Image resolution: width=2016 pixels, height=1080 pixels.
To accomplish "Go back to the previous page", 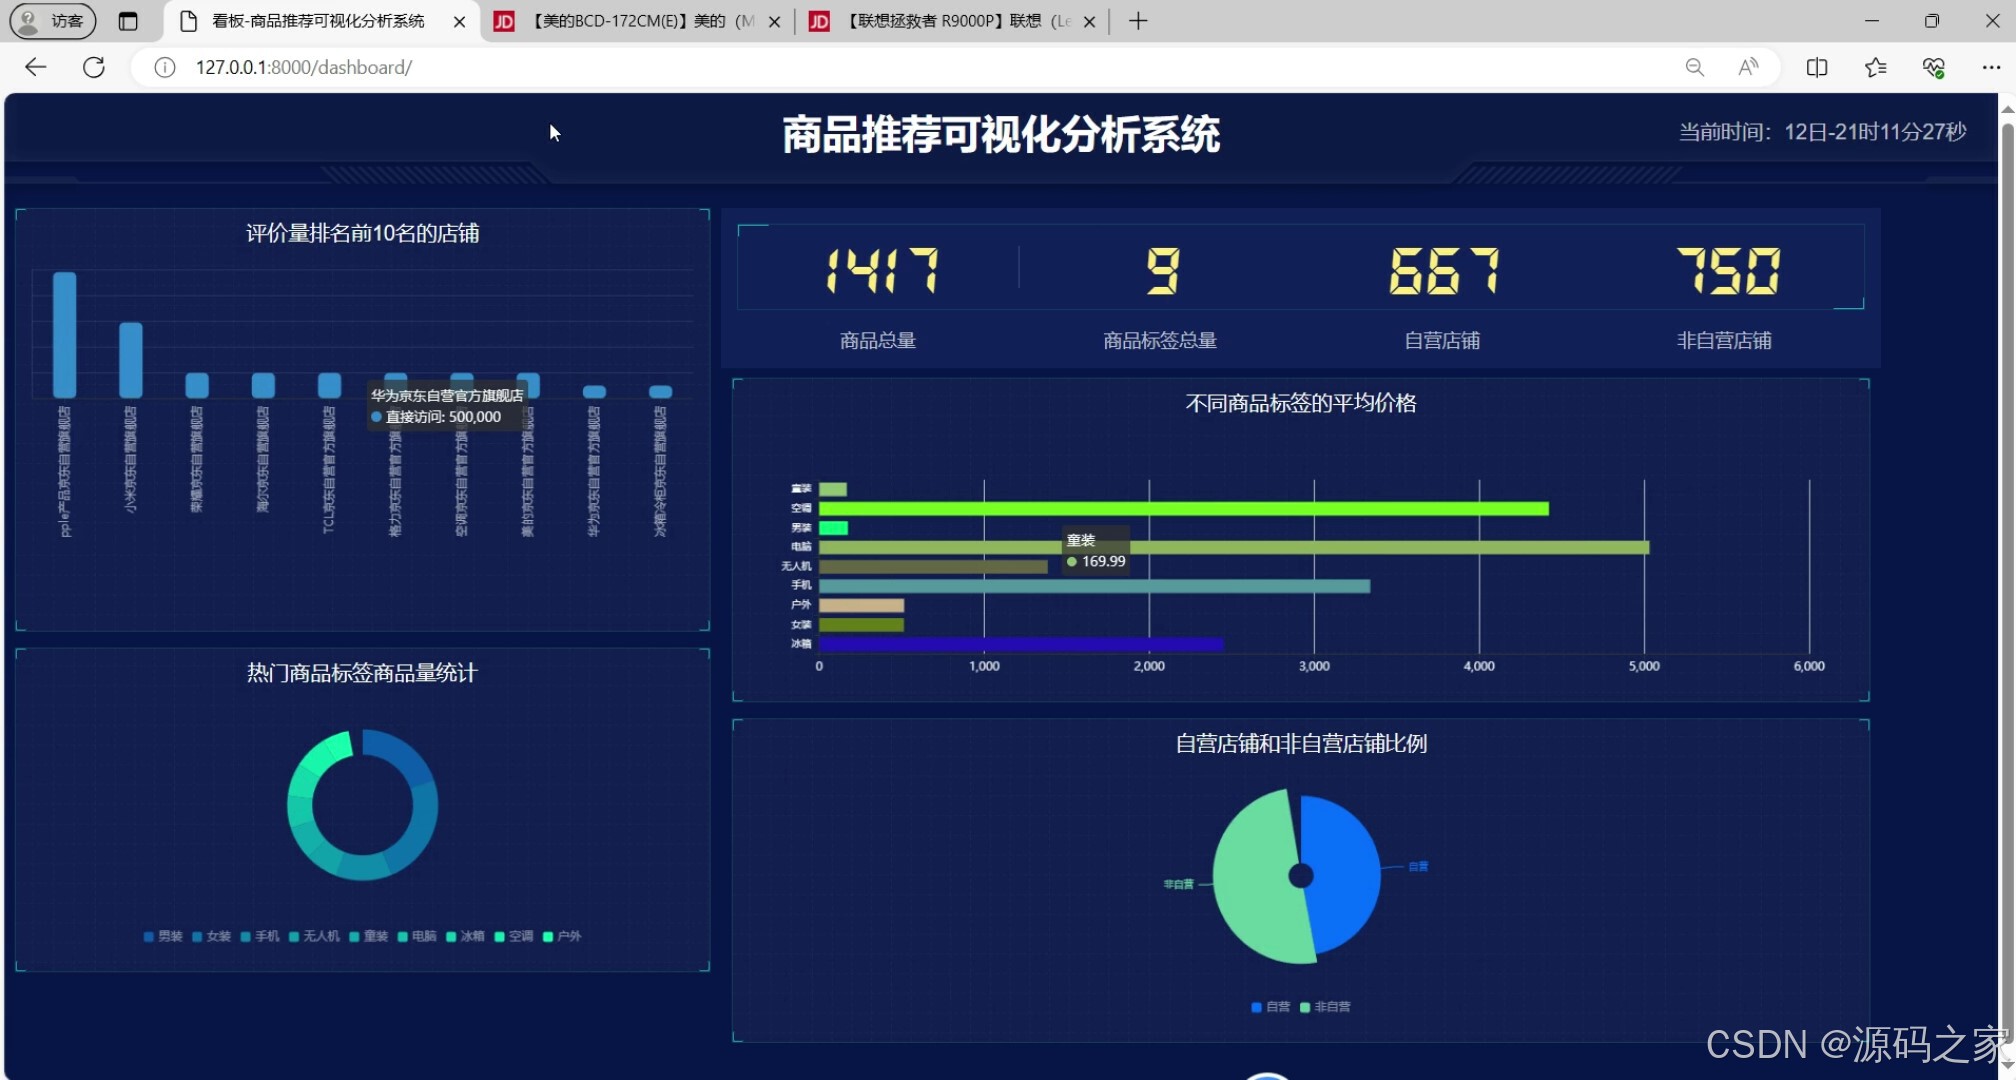I will pyautogui.click(x=36, y=67).
